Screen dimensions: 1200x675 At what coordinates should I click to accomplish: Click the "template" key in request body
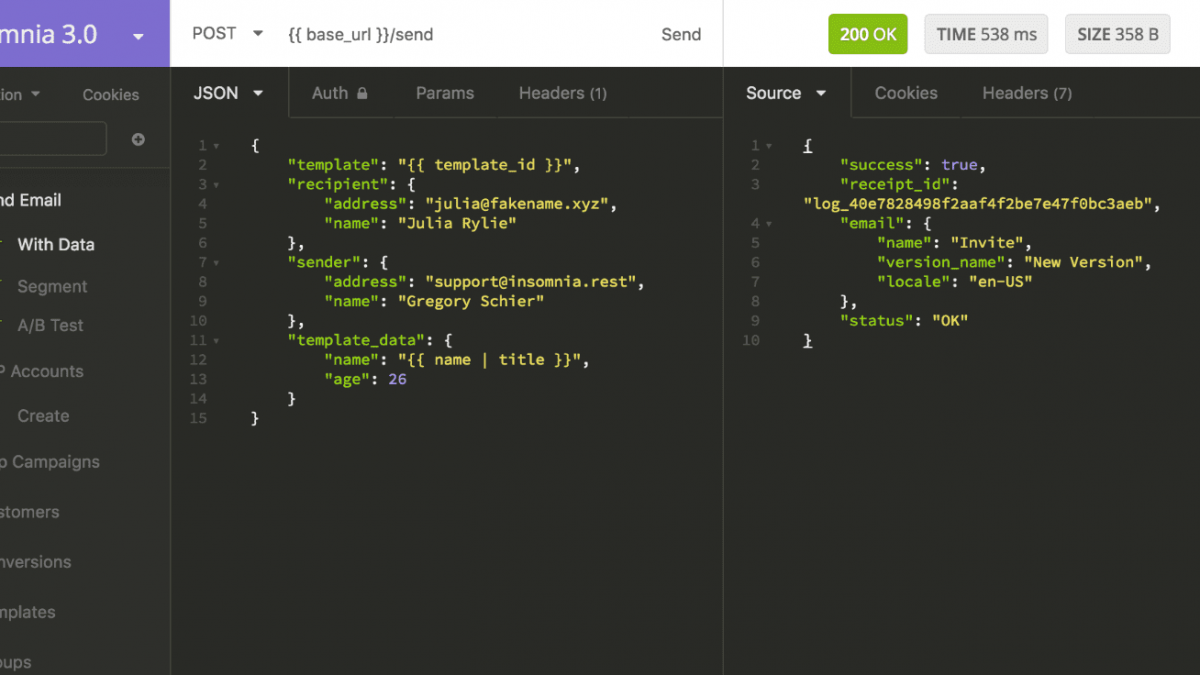click(333, 165)
